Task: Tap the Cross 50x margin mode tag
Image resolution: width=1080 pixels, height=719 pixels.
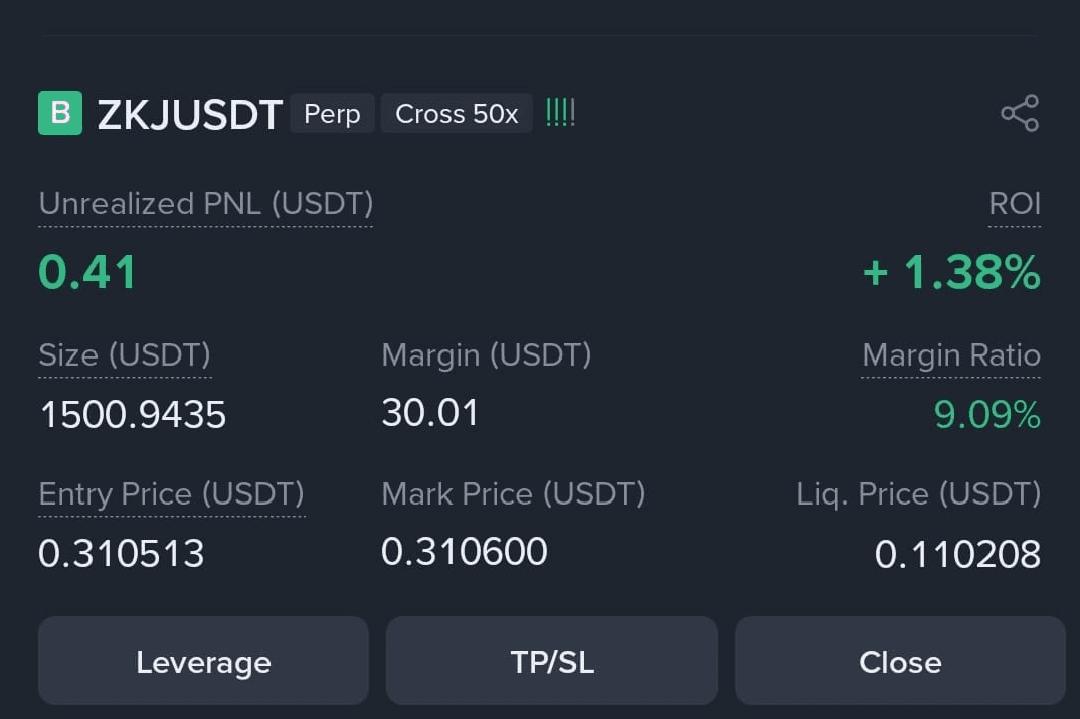Action: 456,114
